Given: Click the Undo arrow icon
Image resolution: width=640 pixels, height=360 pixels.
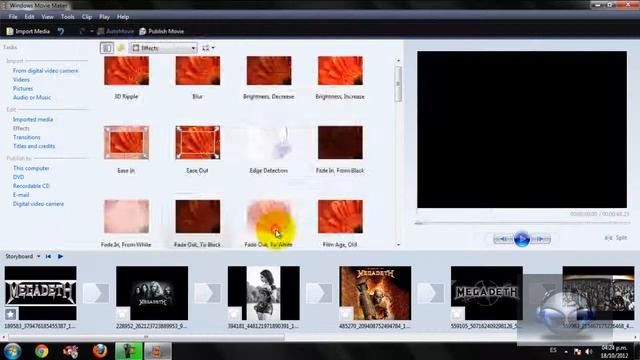Looking at the screenshot, I should (x=61, y=31).
